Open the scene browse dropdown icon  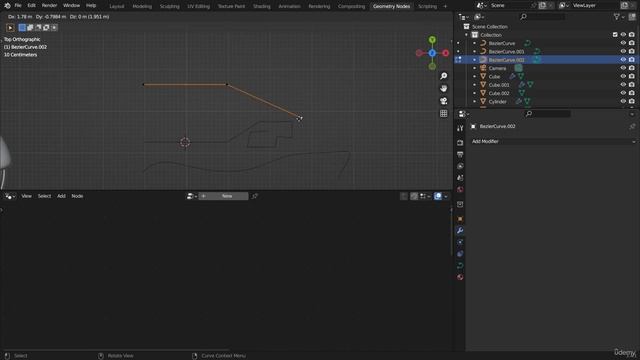pos(482,6)
